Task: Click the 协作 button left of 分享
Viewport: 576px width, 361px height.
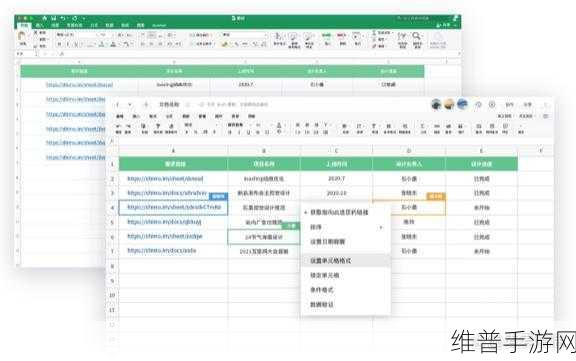Action: coord(510,105)
